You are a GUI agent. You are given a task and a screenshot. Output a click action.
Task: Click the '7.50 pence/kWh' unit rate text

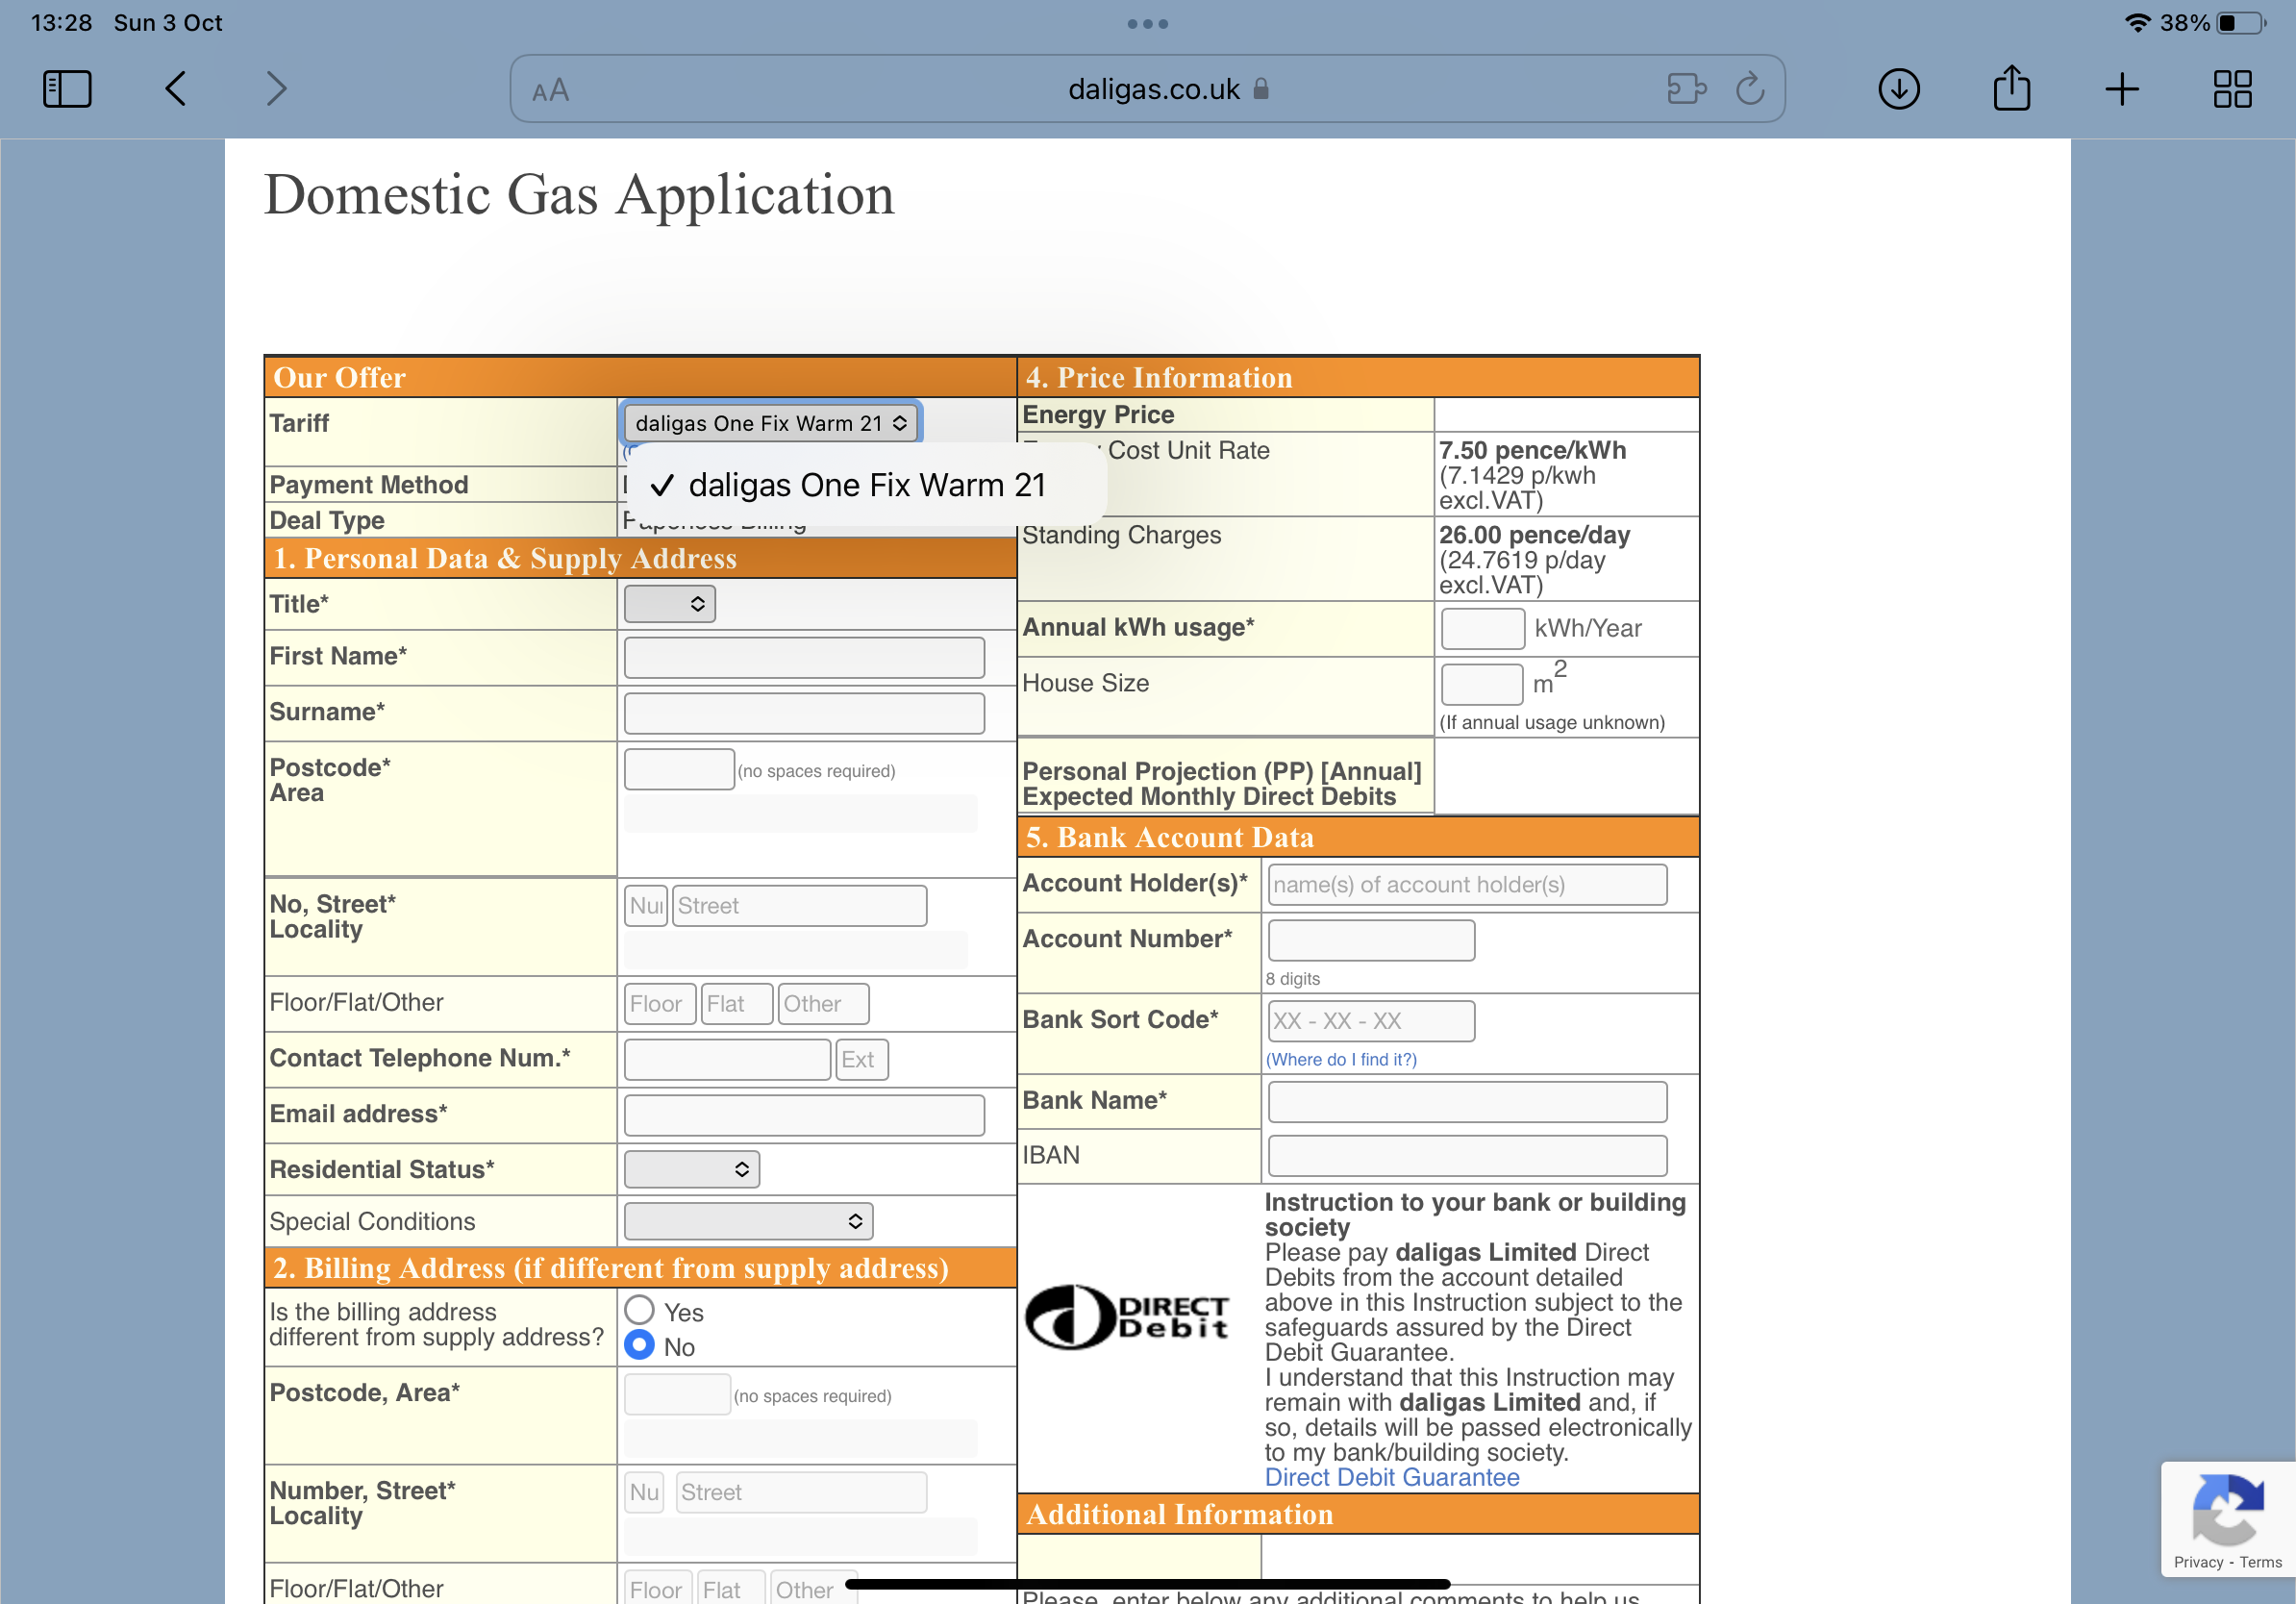click(x=1532, y=450)
